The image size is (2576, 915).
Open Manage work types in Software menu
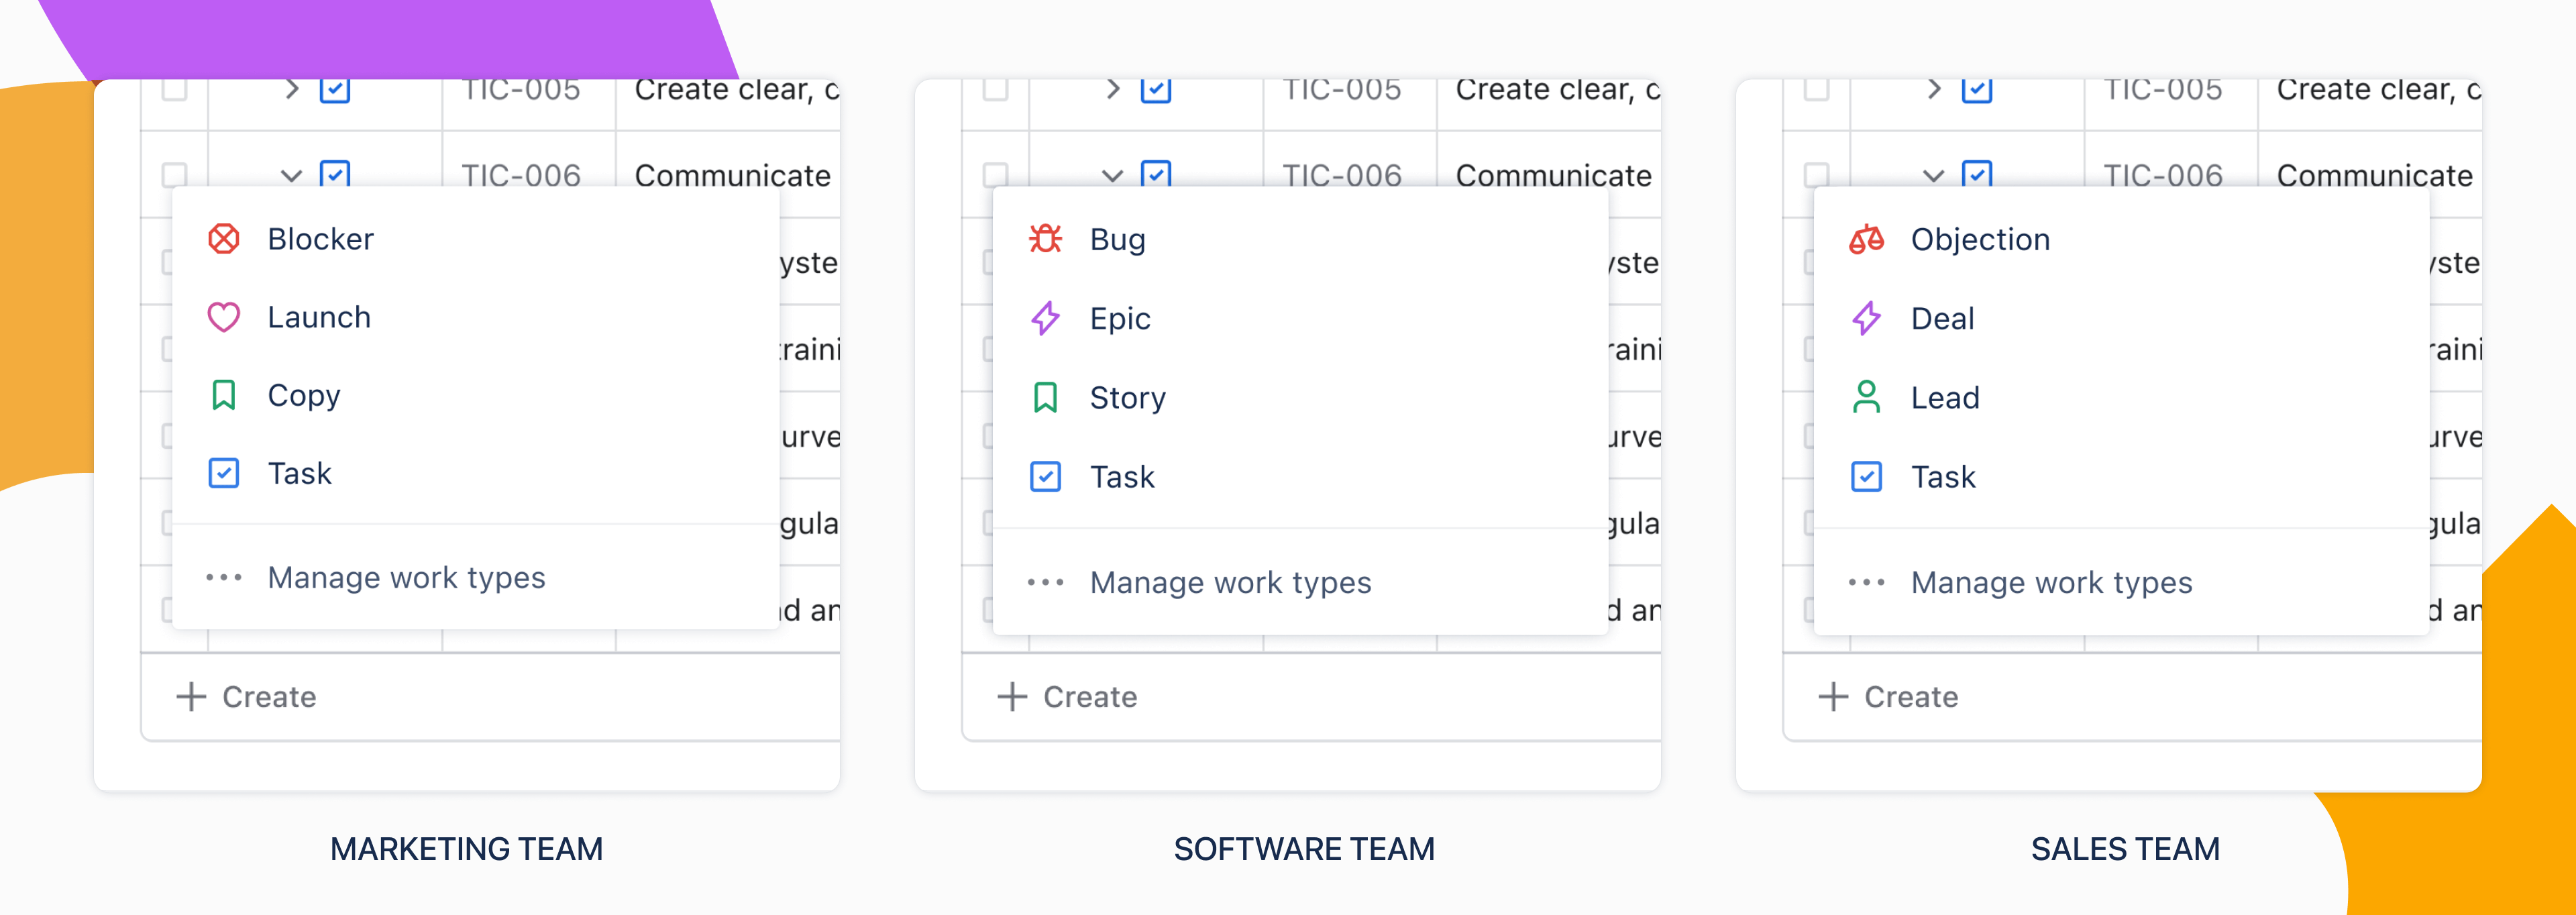pos(1300,582)
